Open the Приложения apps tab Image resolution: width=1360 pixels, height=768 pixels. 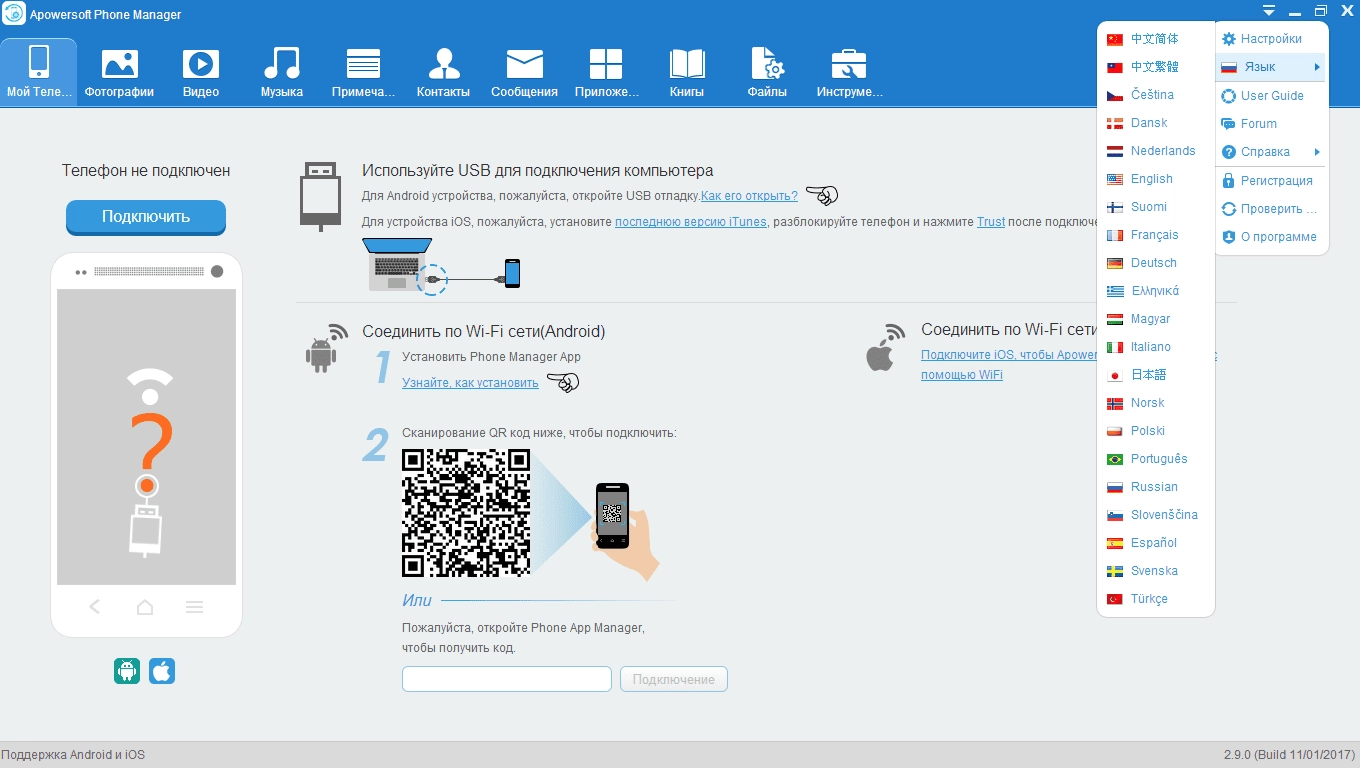point(606,72)
